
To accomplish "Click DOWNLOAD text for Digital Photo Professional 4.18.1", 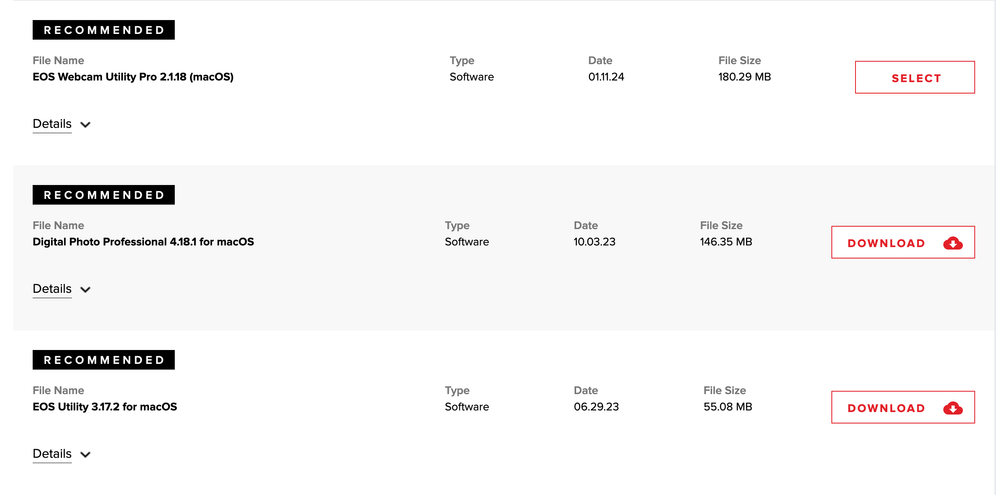I will tap(886, 243).
